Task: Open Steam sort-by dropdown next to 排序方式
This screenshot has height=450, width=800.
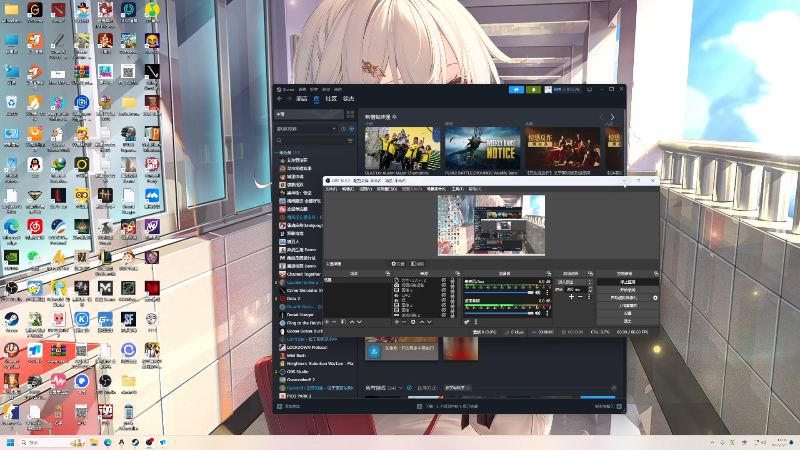Action: click(x=458, y=388)
